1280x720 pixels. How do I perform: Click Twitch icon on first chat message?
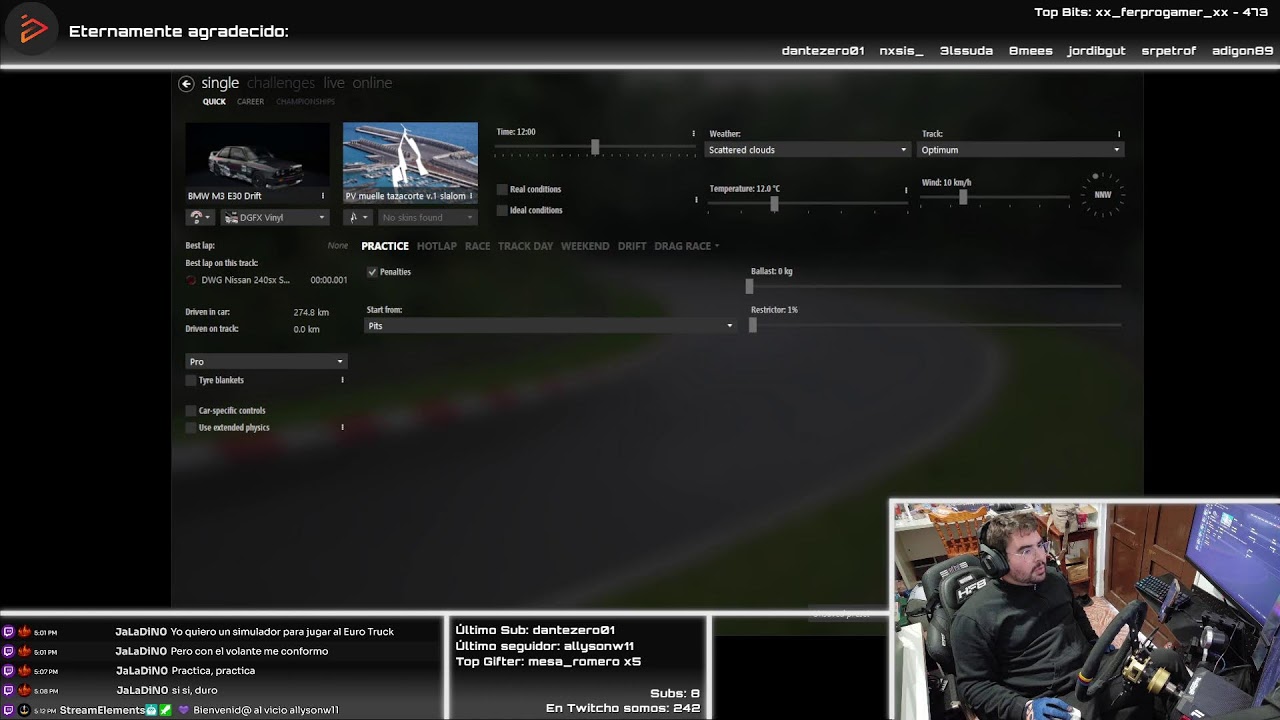[9, 632]
